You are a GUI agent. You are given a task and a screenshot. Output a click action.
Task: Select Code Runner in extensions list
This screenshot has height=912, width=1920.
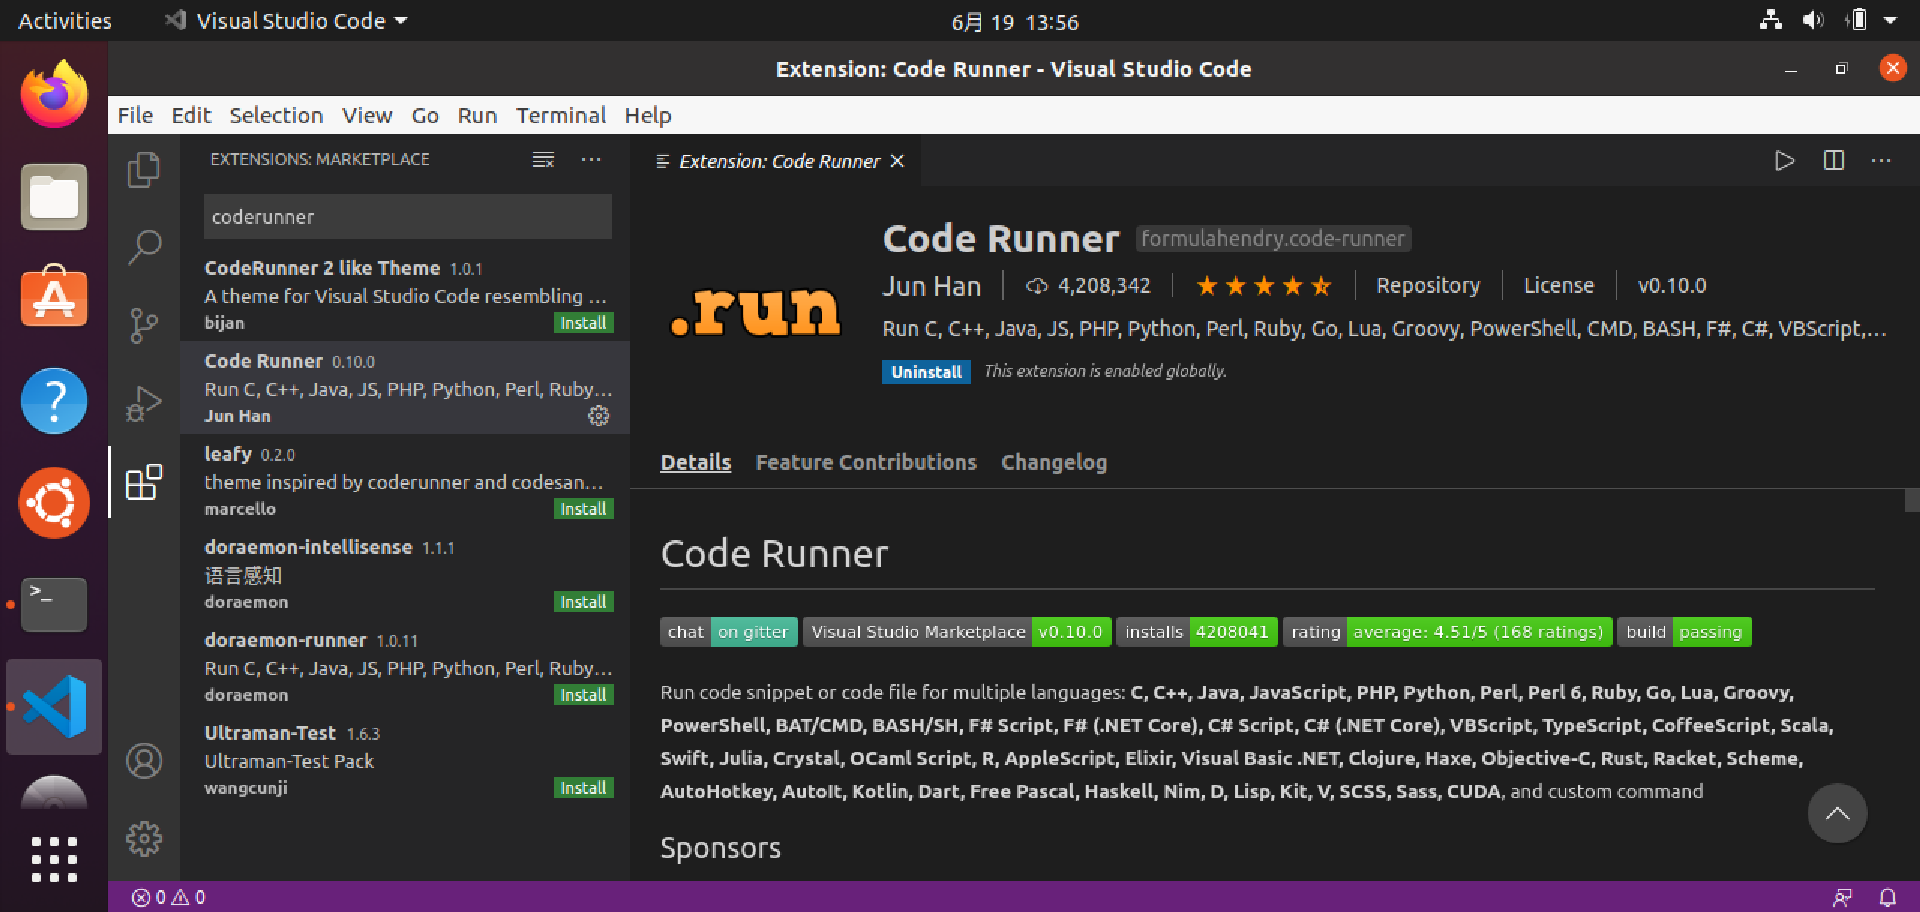[x=405, y=388]
